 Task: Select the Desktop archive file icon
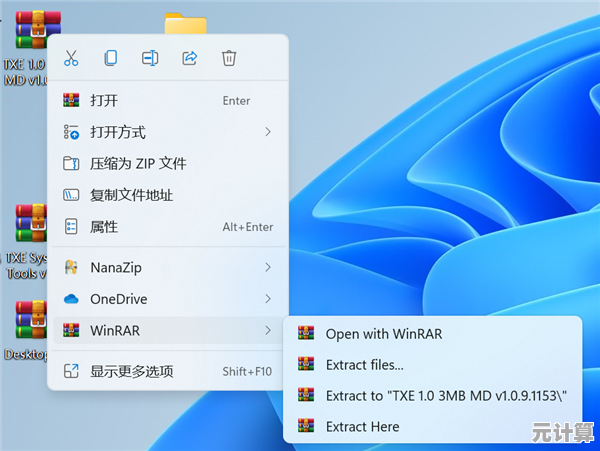click(30, 322)
